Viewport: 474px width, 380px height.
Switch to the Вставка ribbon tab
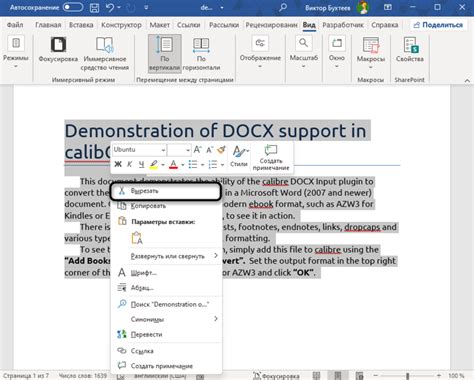point(81,25)
